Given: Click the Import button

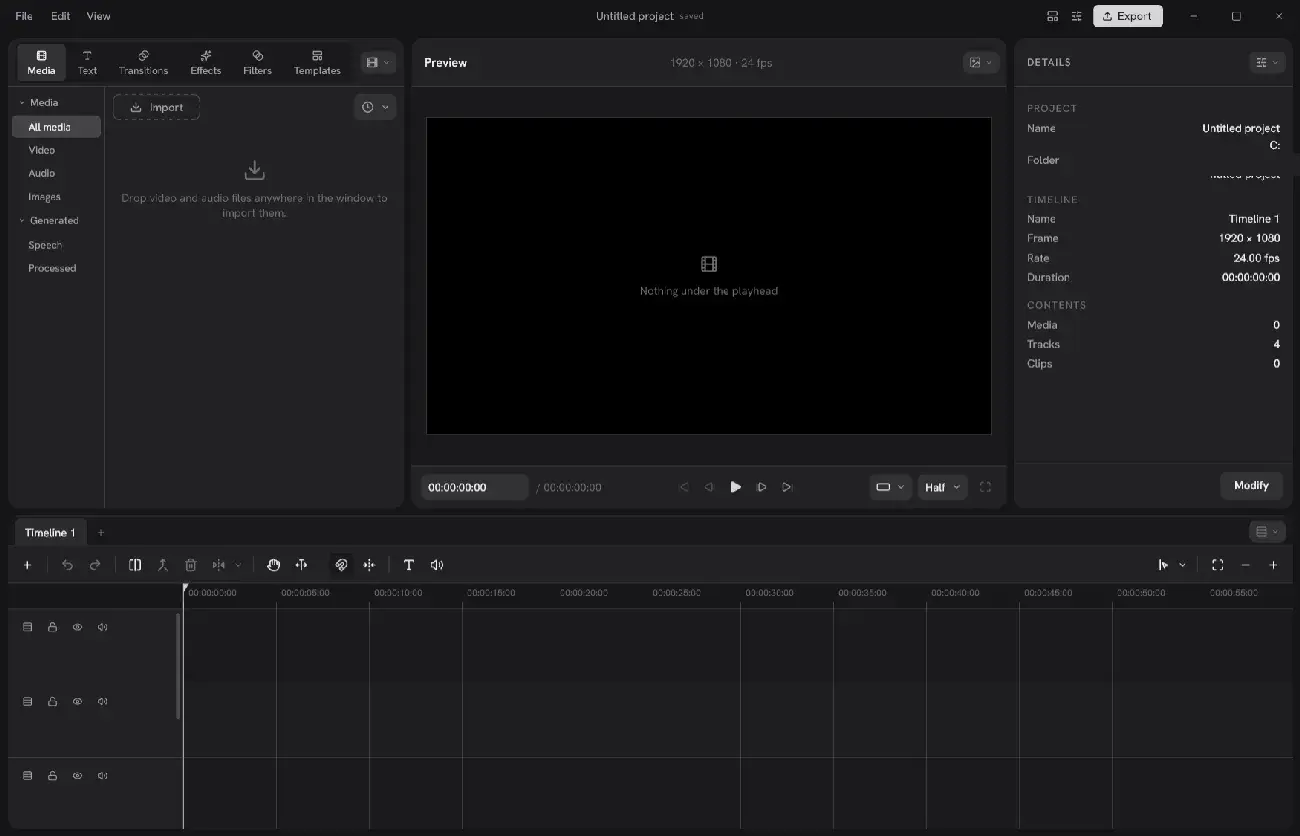Looking at the screenshot, I should (x=156, y=107).
